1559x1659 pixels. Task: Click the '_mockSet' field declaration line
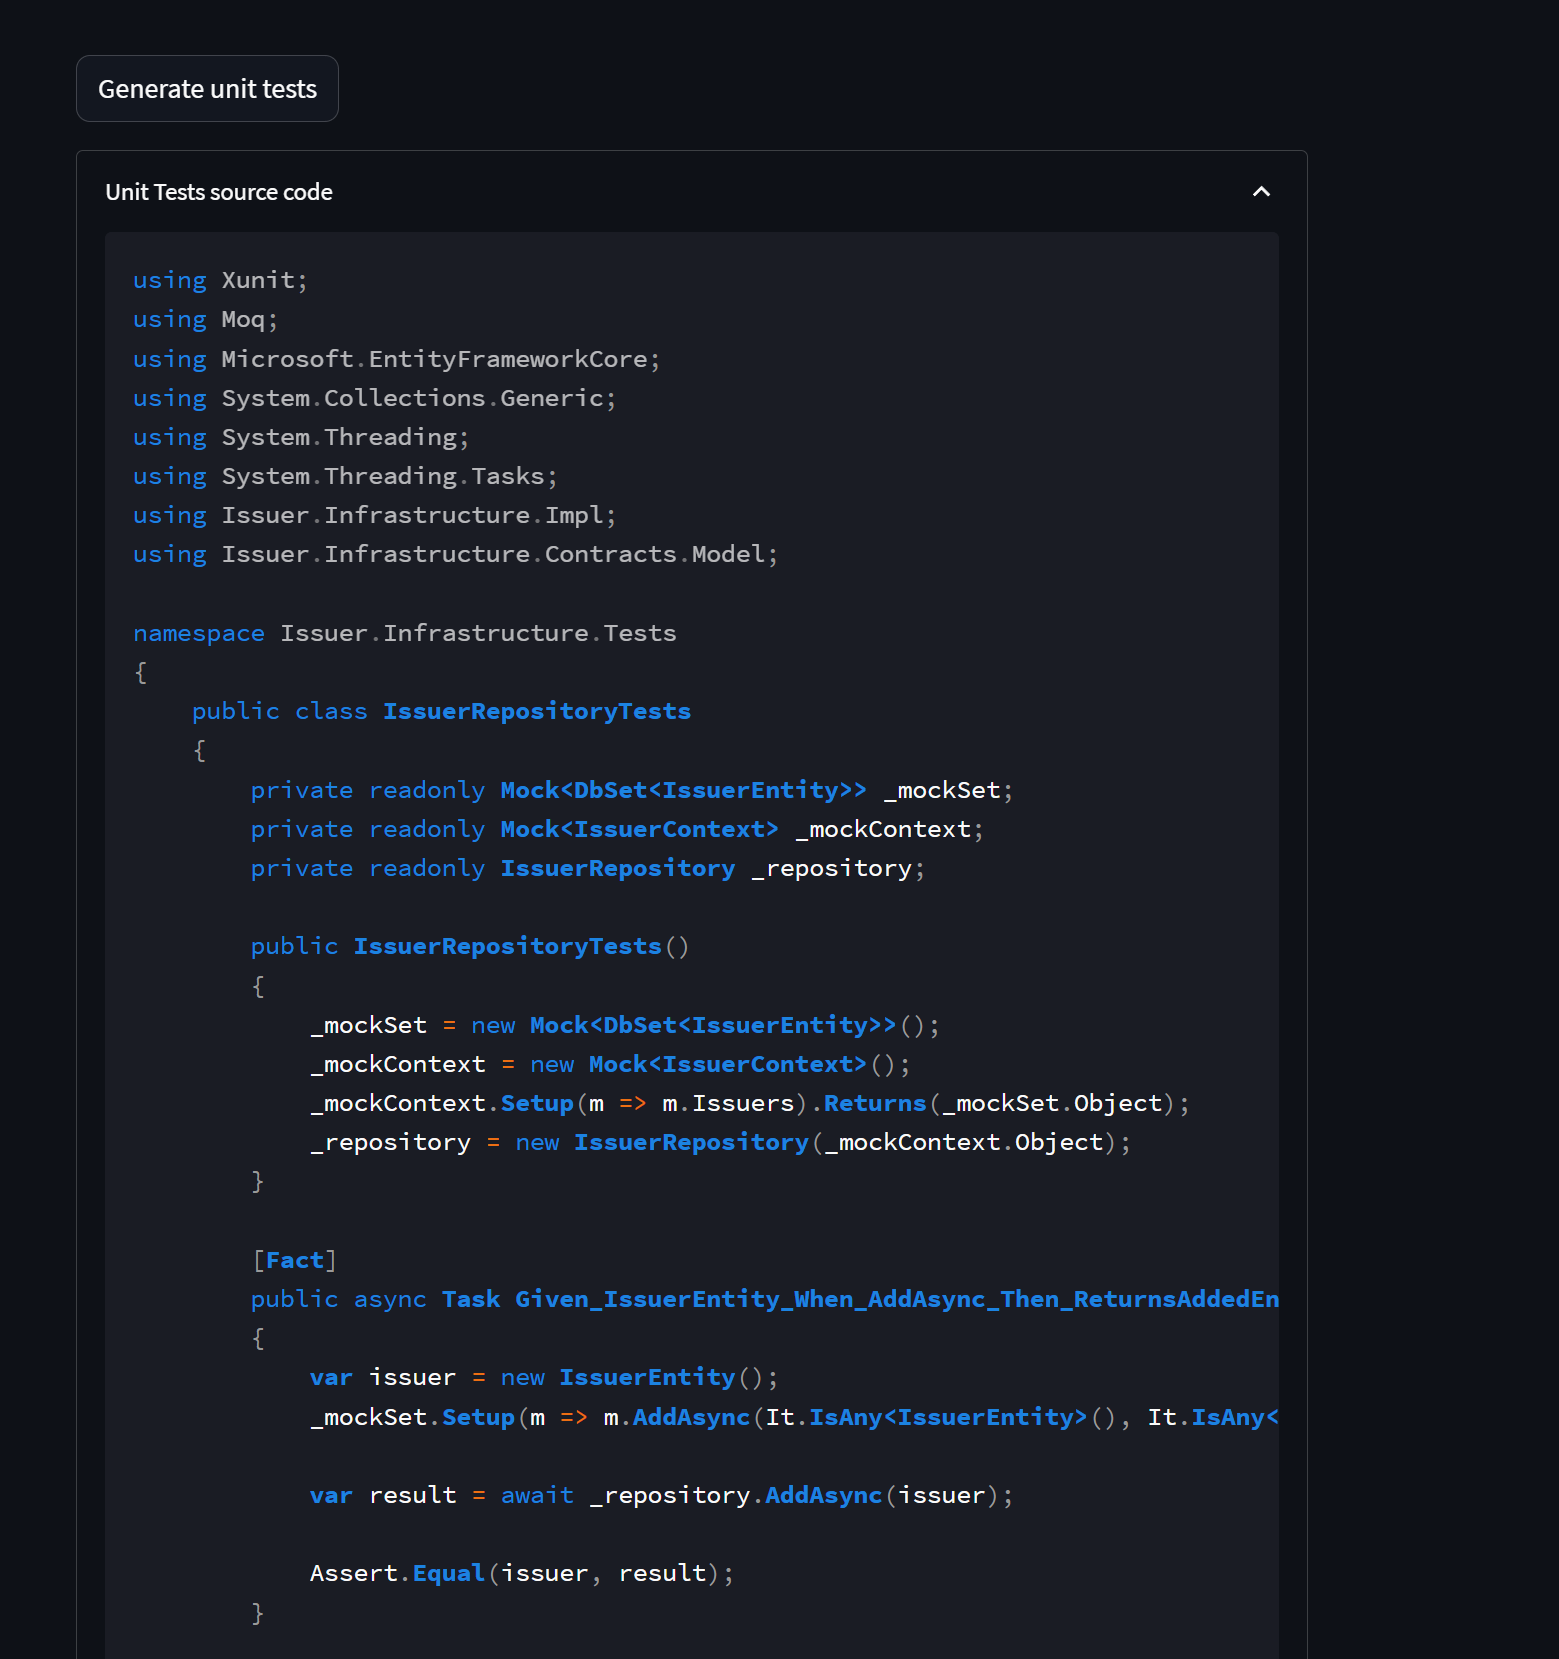click(x=631, y=790)
